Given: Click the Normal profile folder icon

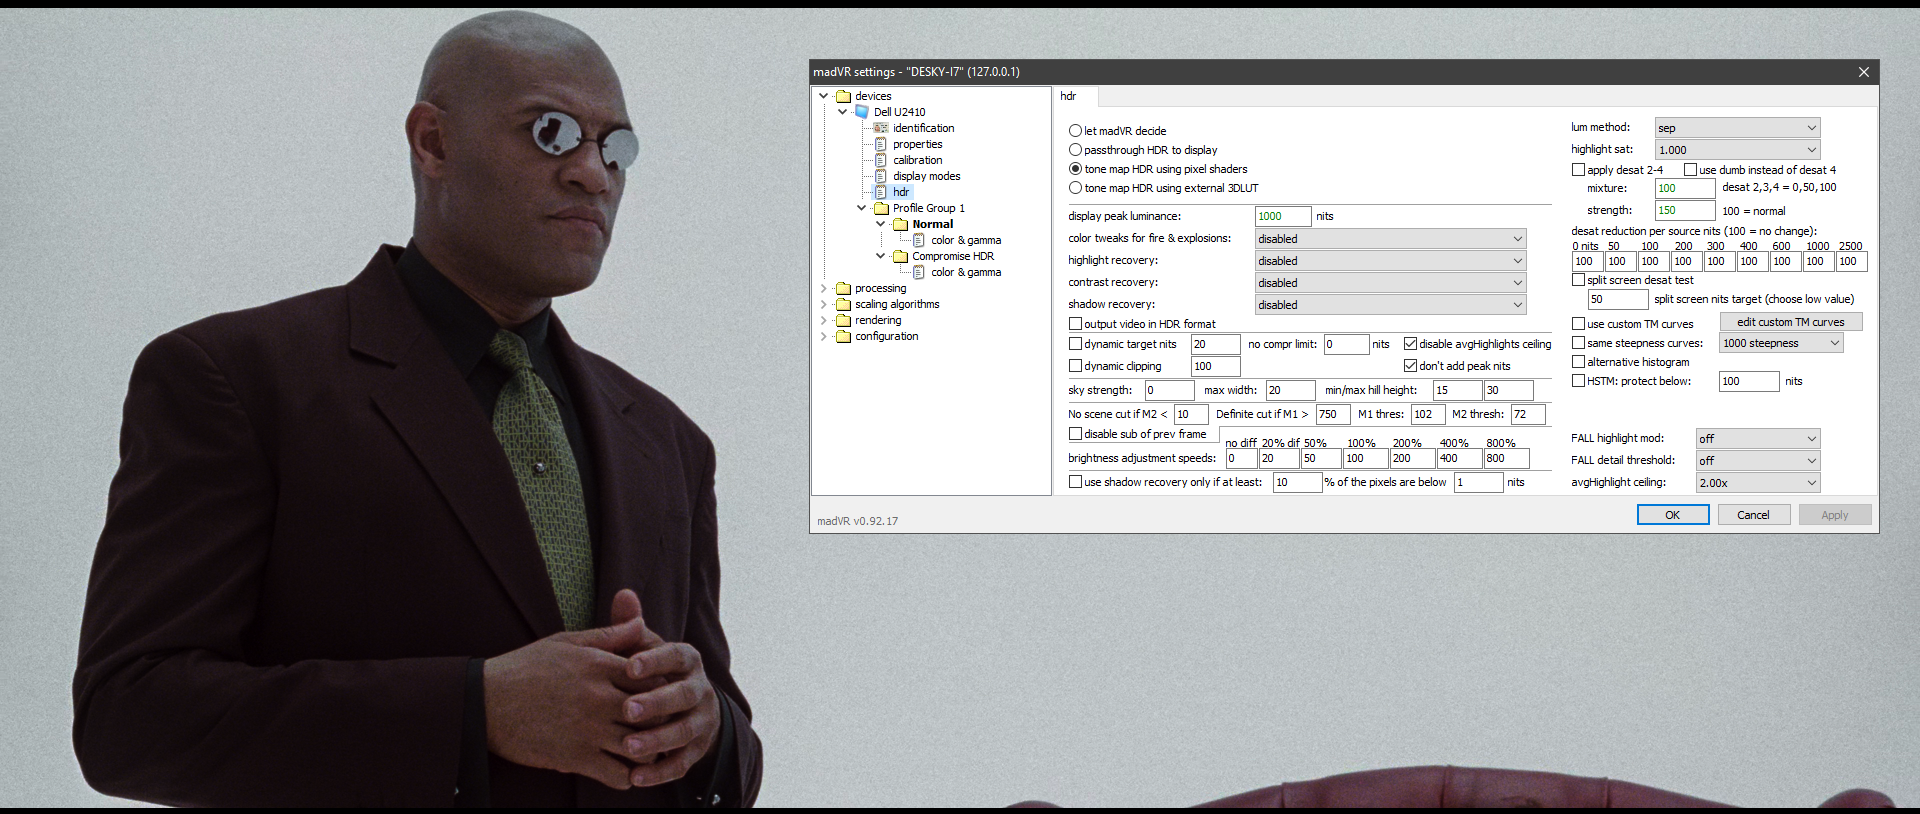Looking at the screenshot, I should pos(900,224).
